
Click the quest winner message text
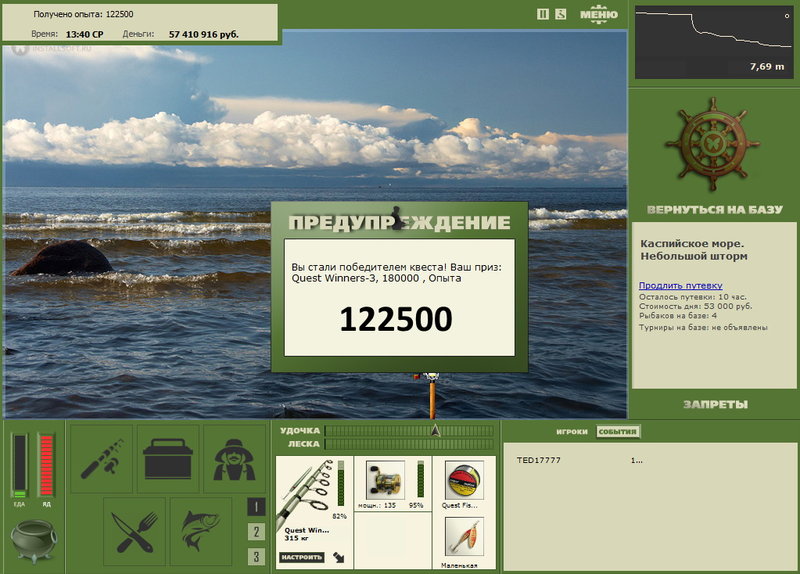tap(396, 273)
